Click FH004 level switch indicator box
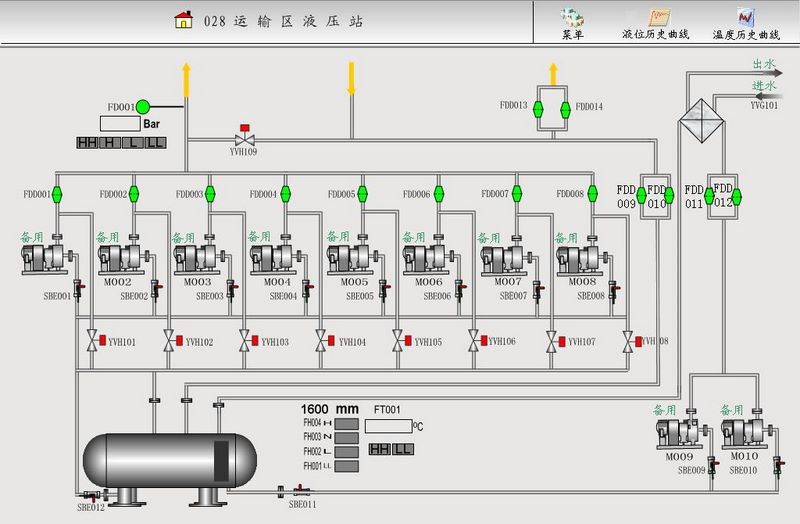Viewport: 800px width, 524px height. (346, 424)
